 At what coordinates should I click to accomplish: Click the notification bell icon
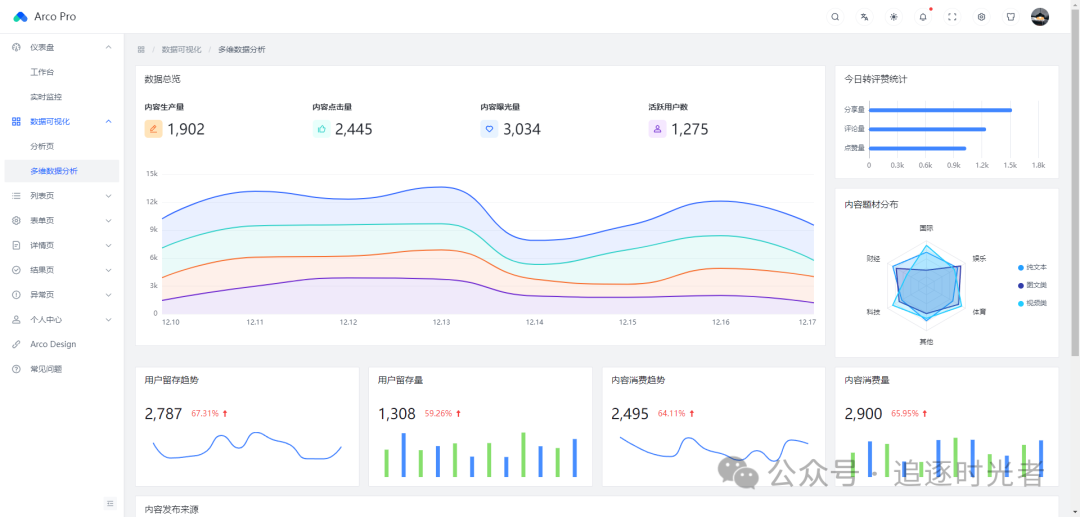click(x=923, y=17)
